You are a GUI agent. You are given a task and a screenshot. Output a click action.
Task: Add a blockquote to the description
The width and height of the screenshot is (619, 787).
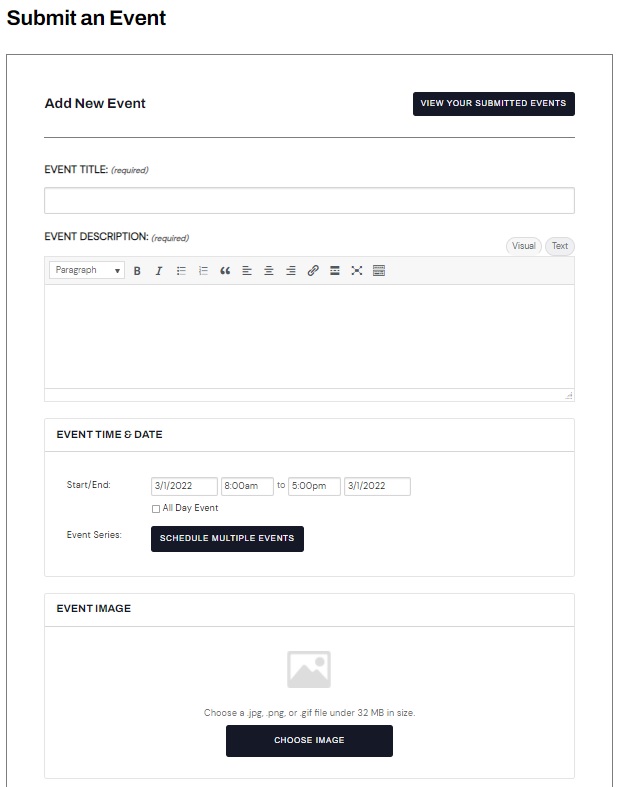tap(225, 271)
